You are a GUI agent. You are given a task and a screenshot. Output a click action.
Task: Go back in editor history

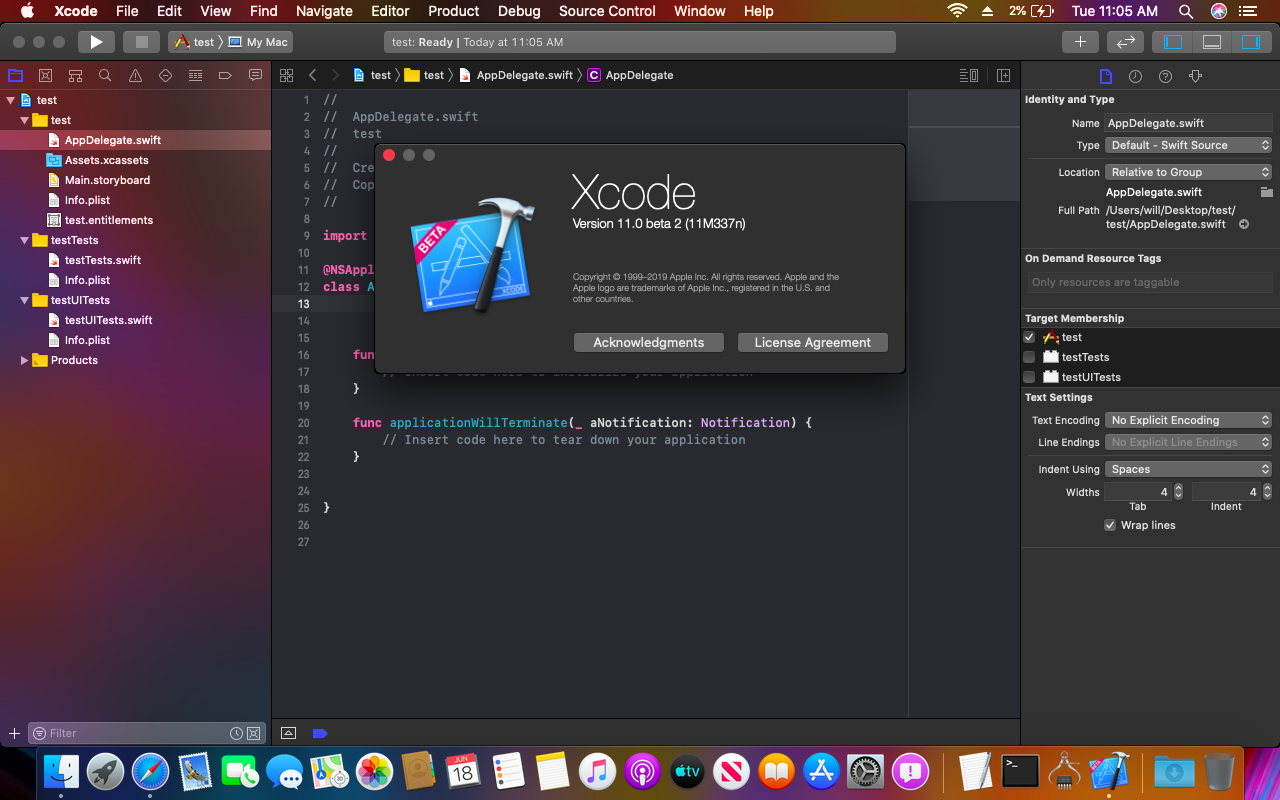[312, 75]
